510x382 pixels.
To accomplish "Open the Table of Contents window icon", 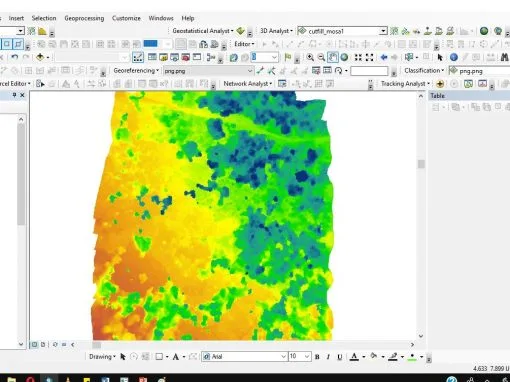I will coord(152,57).
